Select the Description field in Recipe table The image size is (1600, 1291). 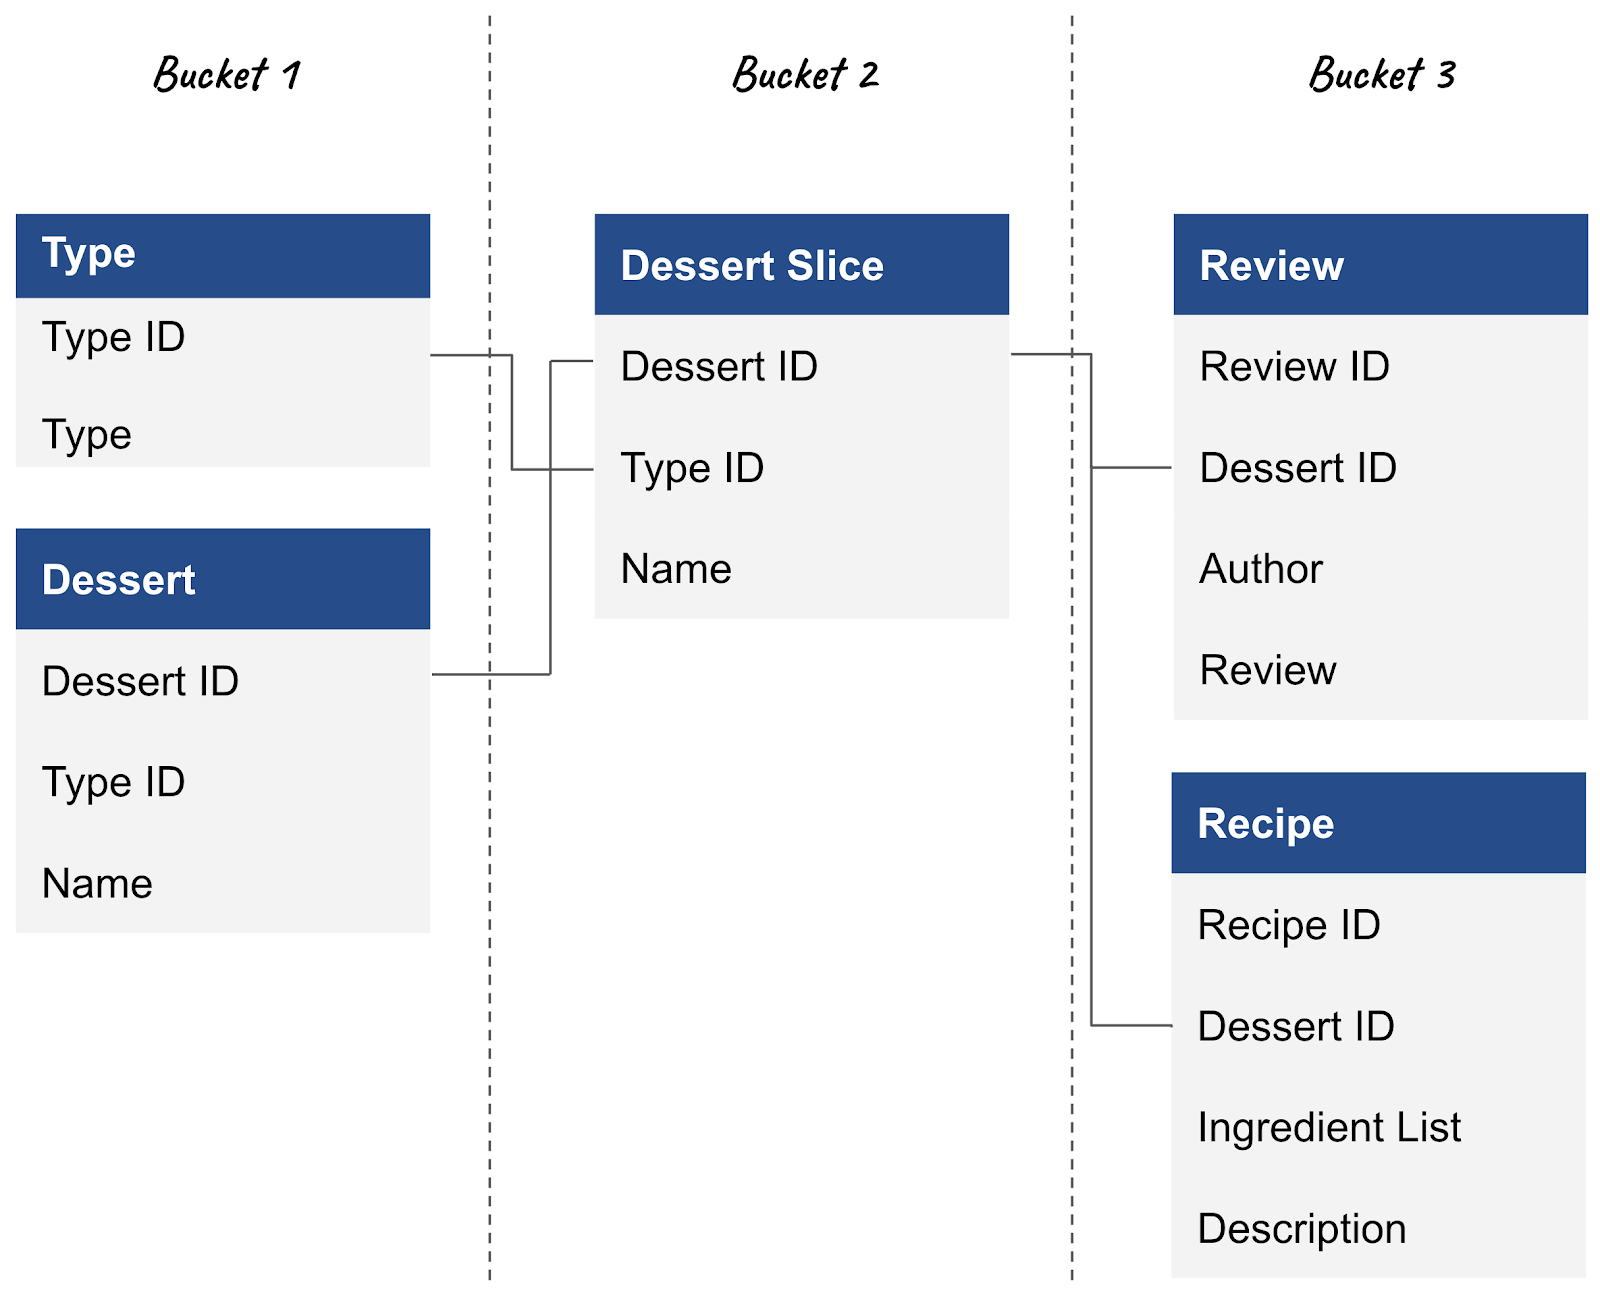coord(1302,1228)
